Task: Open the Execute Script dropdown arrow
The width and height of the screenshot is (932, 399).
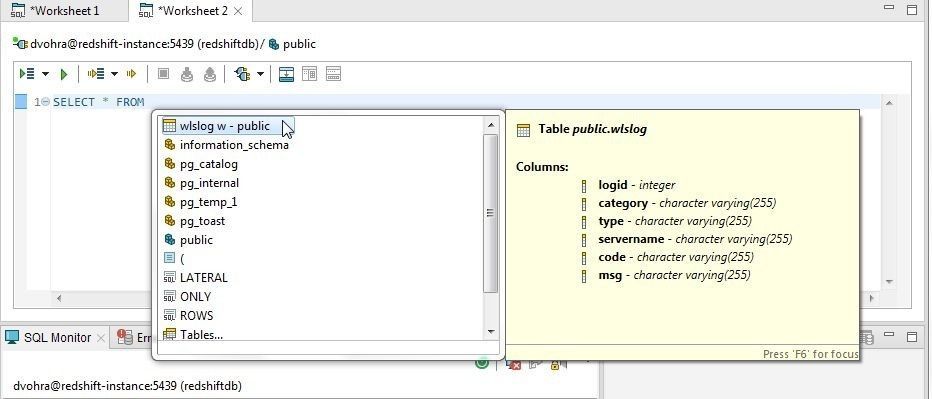Action: click(x=45, y=74)
